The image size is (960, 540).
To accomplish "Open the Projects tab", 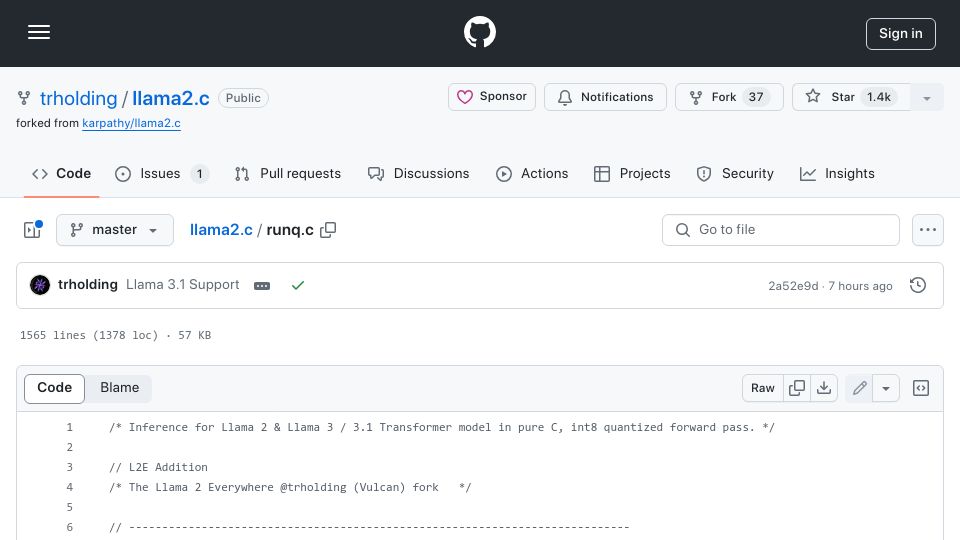I will coord(632,174).
